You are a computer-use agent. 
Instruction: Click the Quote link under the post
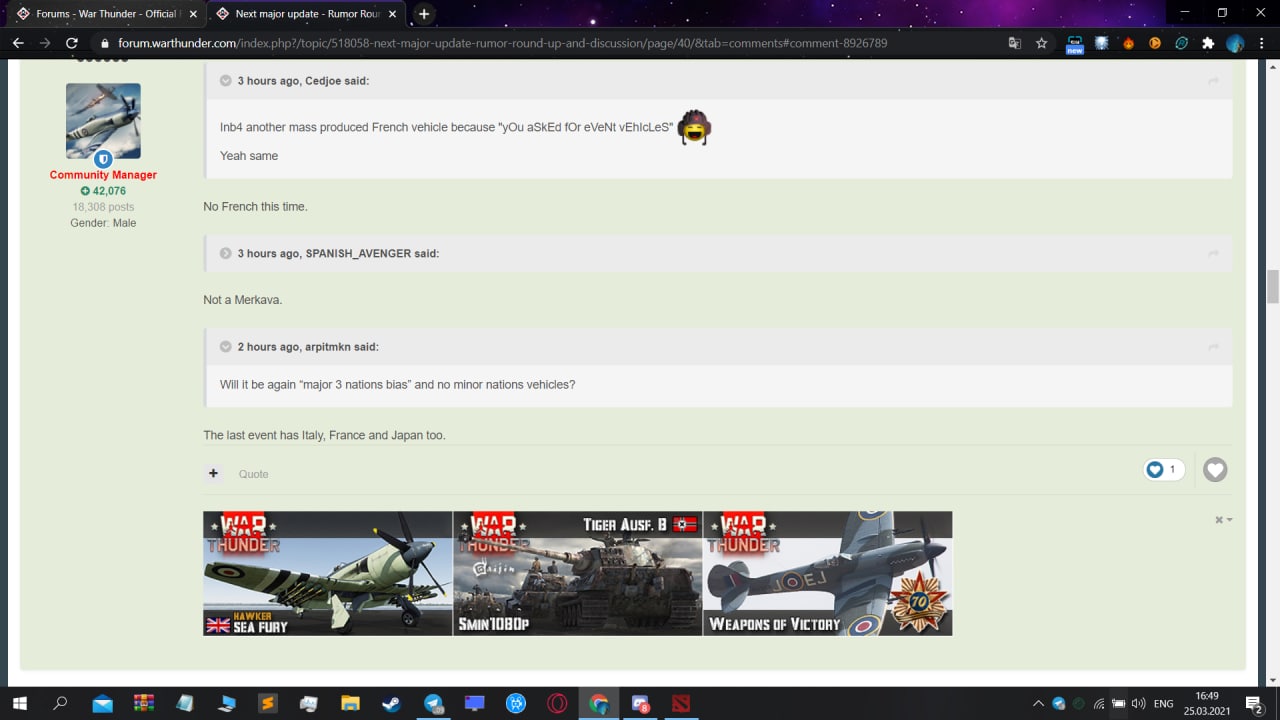point(253,474)
